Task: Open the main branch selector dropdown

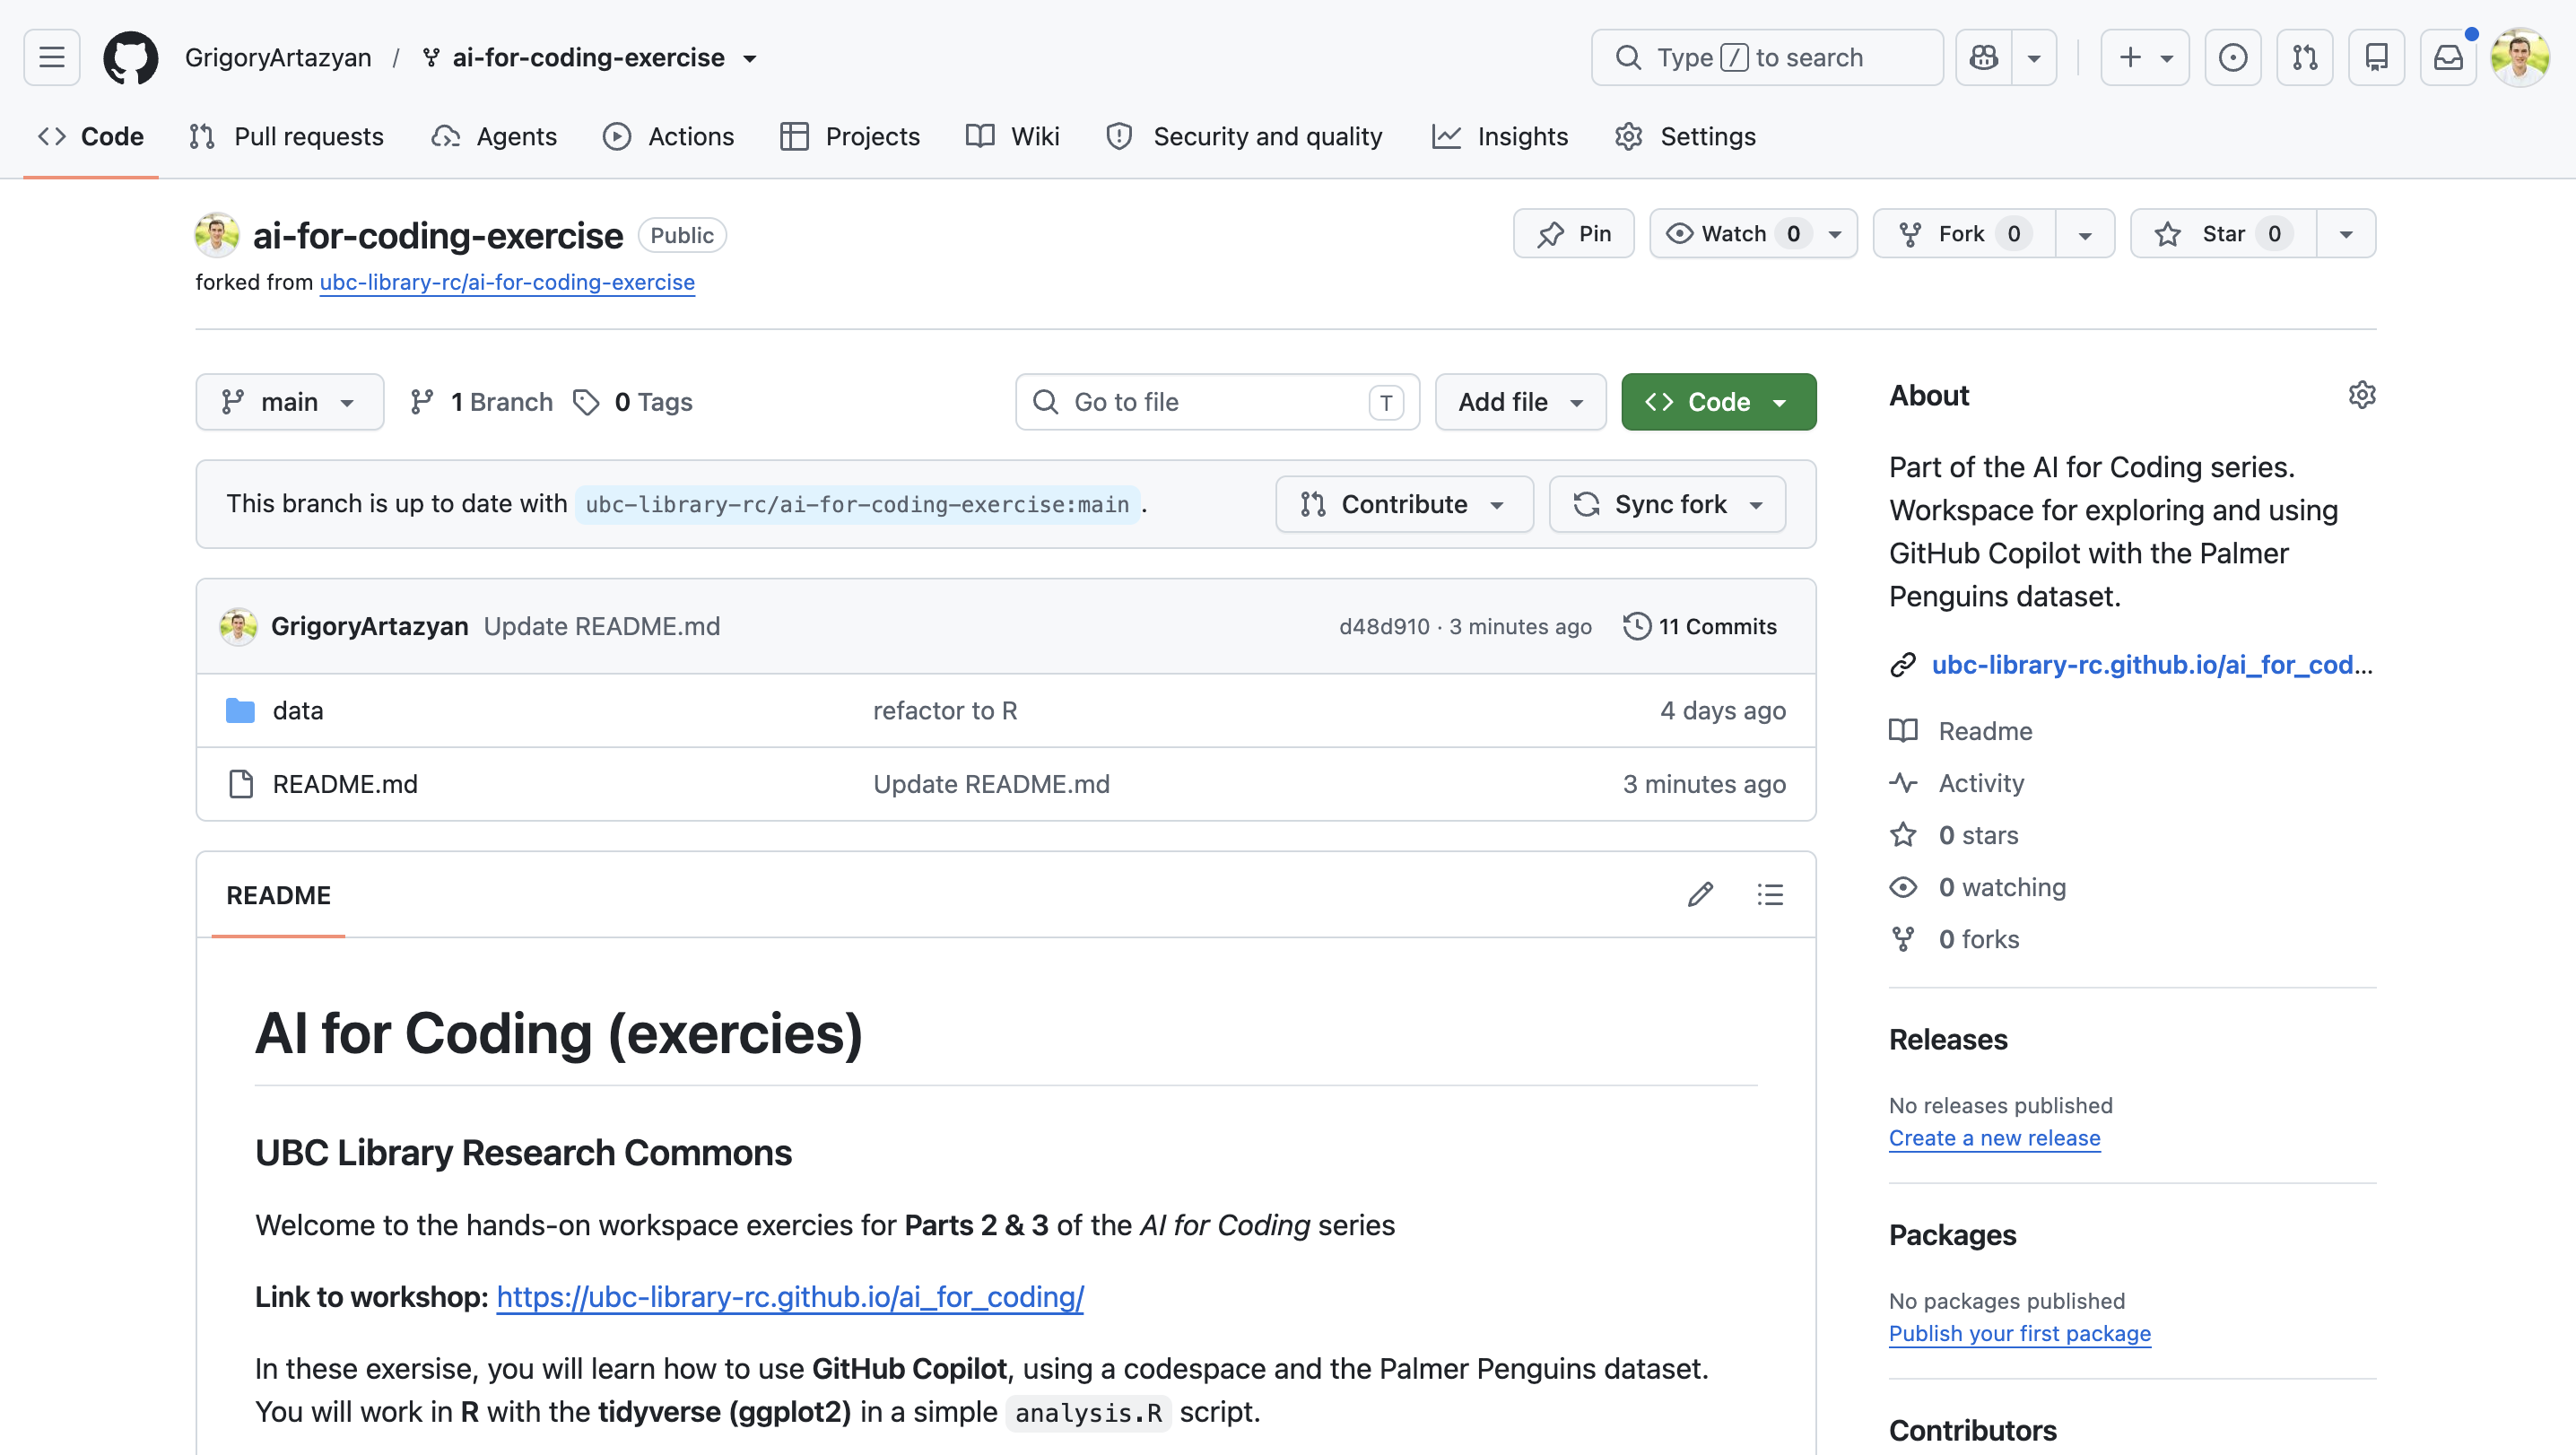Action: coord(290,402)
